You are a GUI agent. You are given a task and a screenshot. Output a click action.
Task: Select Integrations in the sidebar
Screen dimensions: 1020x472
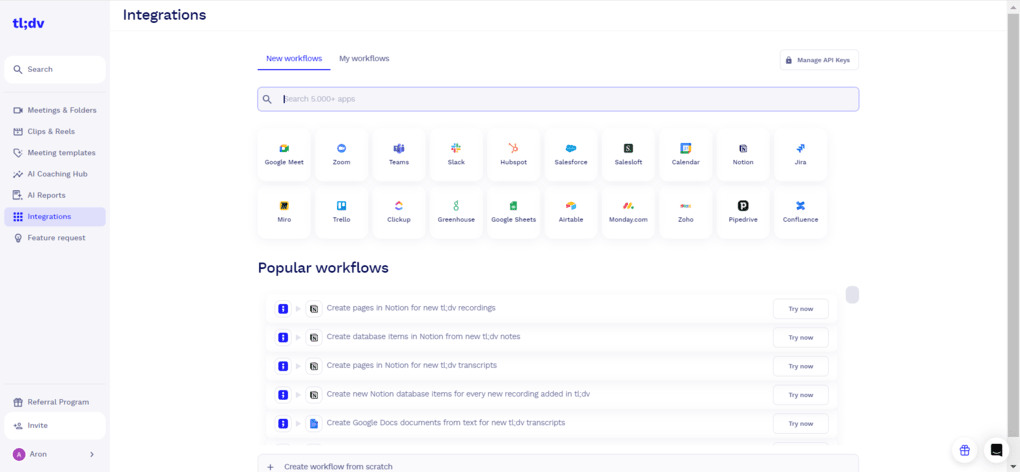coord(55,216)
